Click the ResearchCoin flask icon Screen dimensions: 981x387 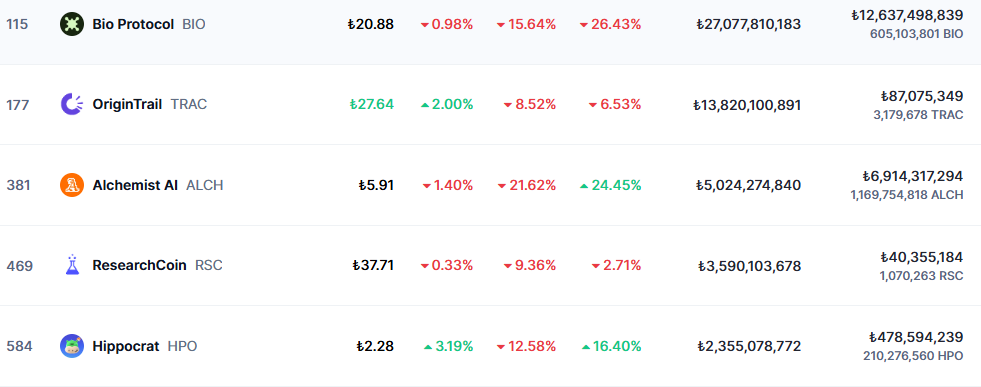pyautogui.click(x=71, y=265)
